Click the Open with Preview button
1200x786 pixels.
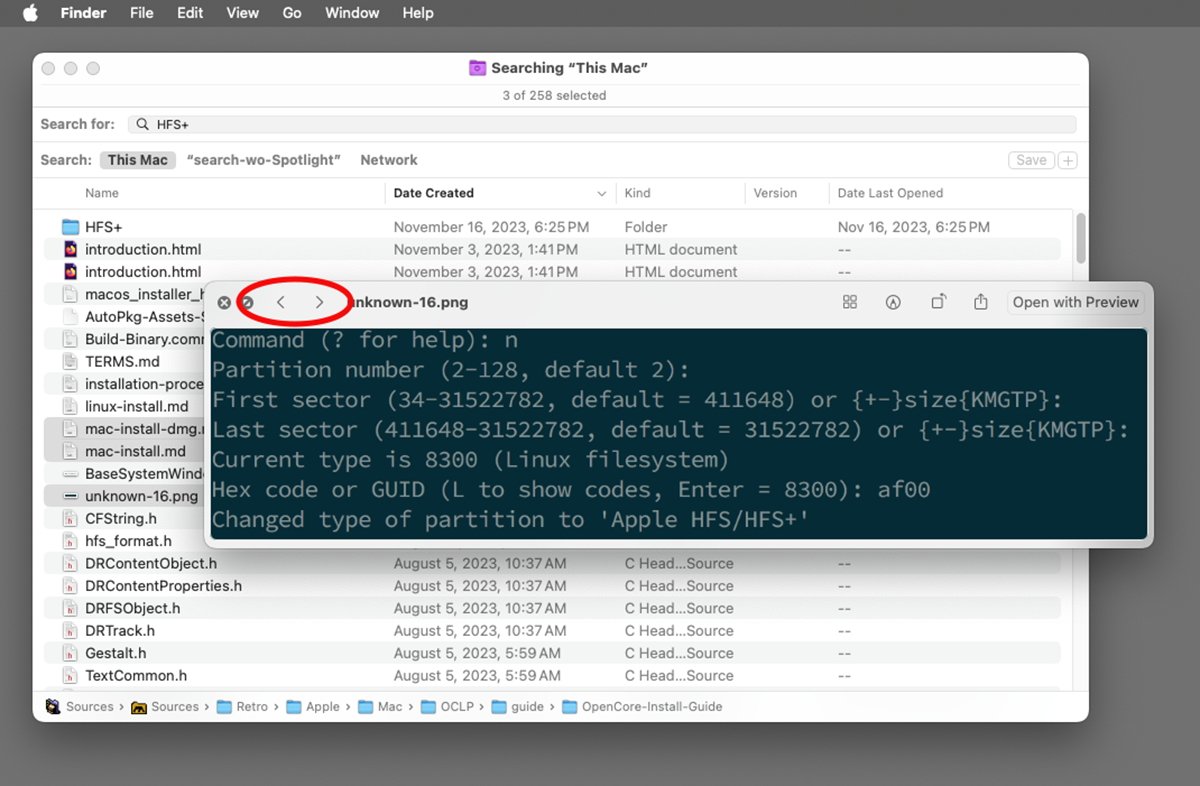pos(1075,302)
